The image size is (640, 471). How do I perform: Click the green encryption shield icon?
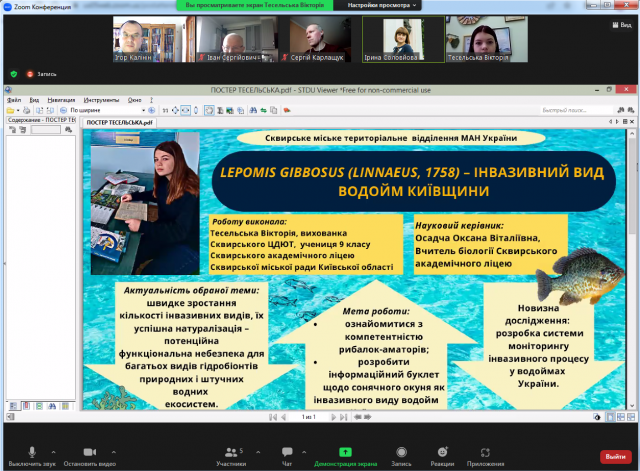(x=13, y=73)
